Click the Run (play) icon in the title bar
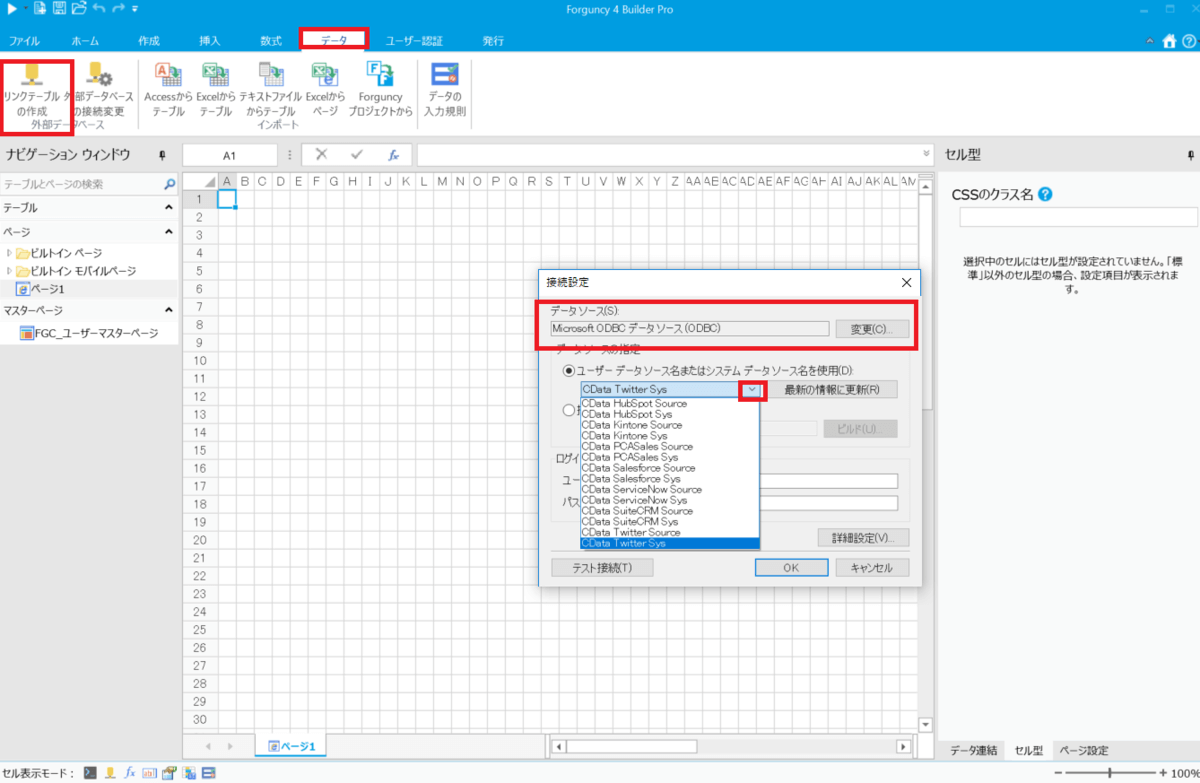The image size is (1200, 783). 11,9
